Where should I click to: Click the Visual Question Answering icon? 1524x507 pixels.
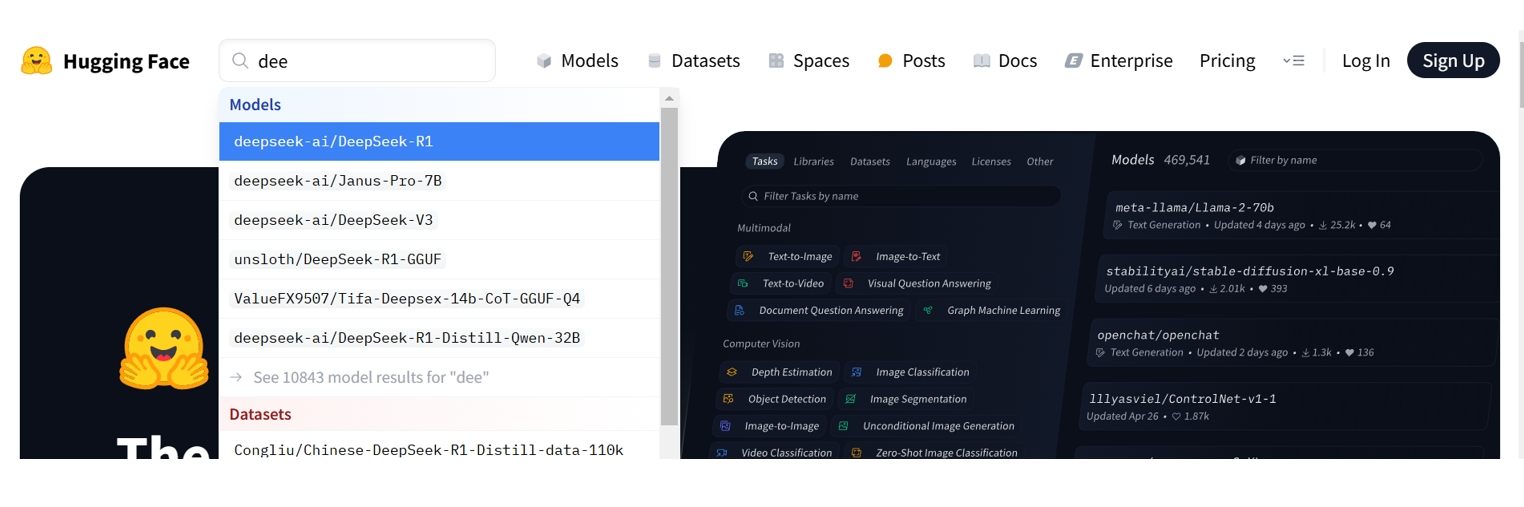coord(848,284)
